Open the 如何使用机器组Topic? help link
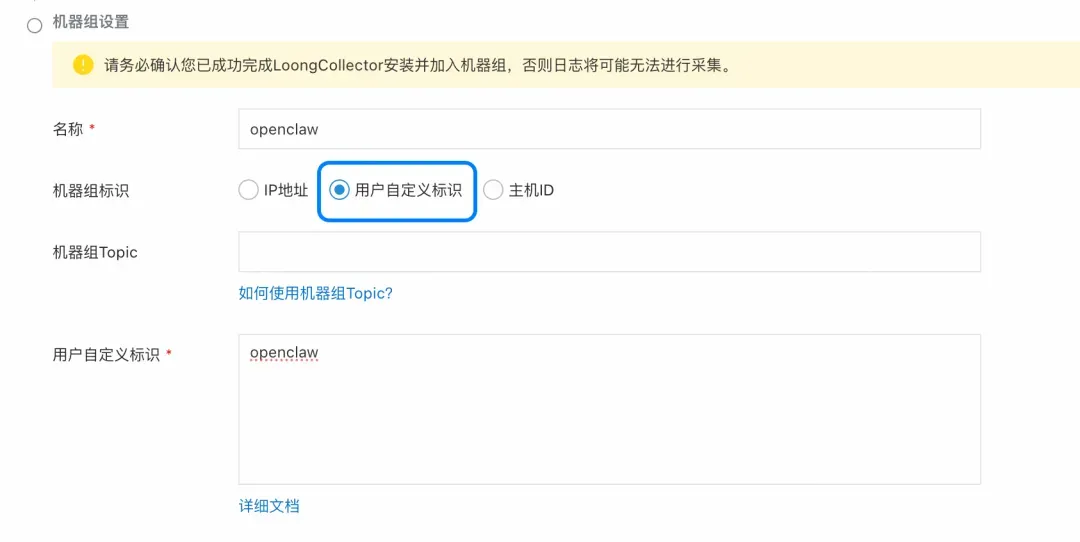 (315, 293)
